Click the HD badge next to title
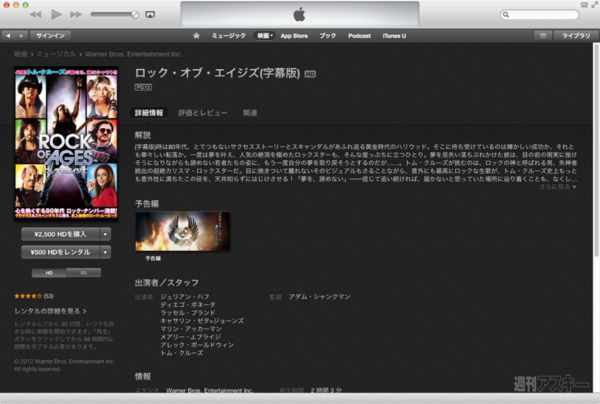Image resolution: width=600 pixels, height=404 pixels. [x=310, y=74]
